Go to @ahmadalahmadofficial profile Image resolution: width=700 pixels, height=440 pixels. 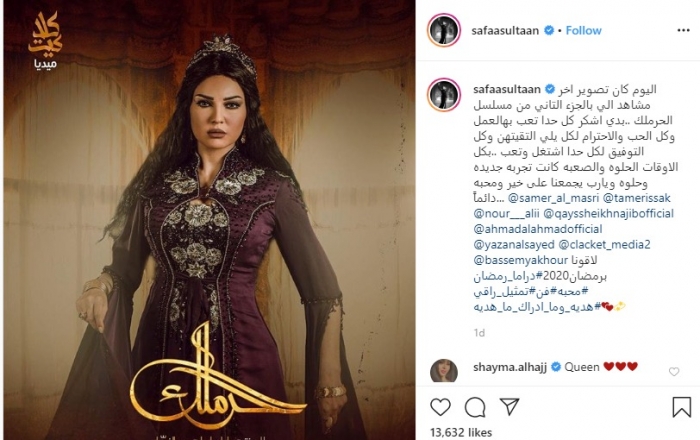click(x=538, y=229)
